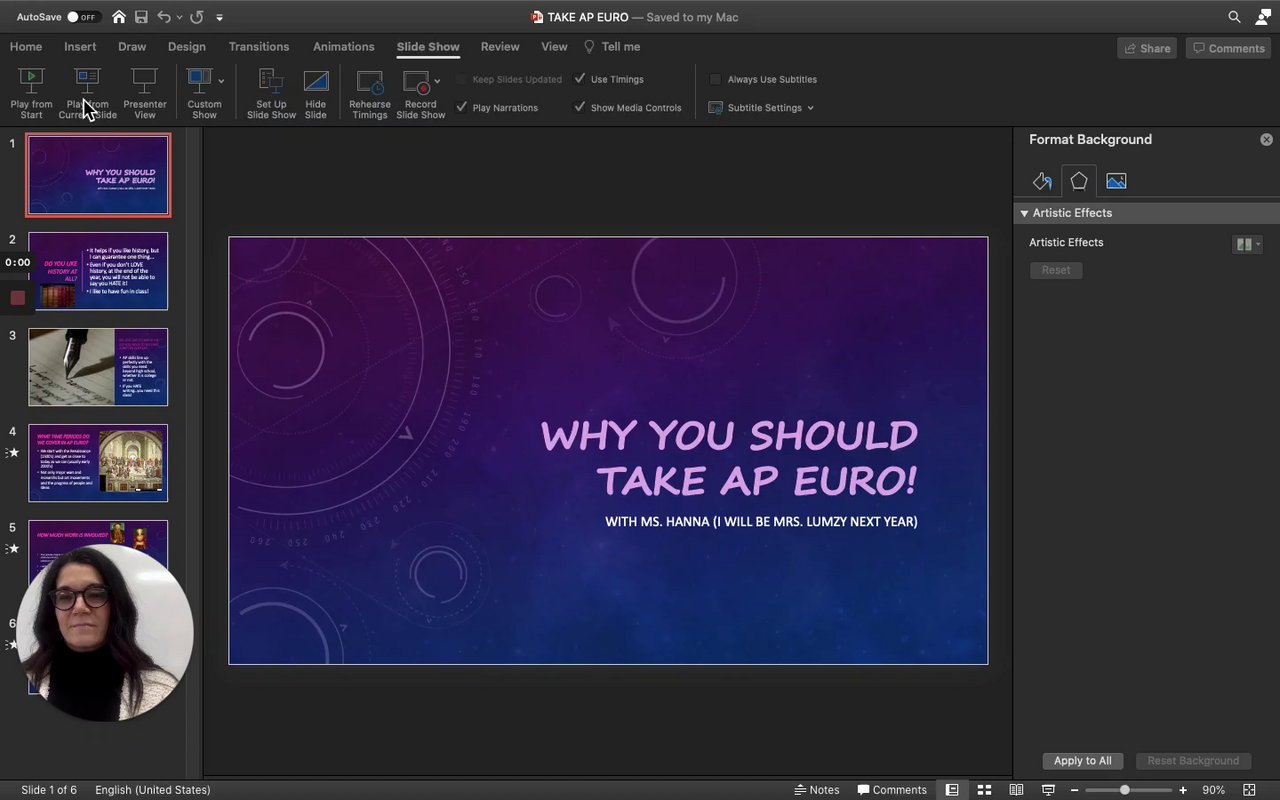Uncheck Use Timings checkbox

click(580, 79)
